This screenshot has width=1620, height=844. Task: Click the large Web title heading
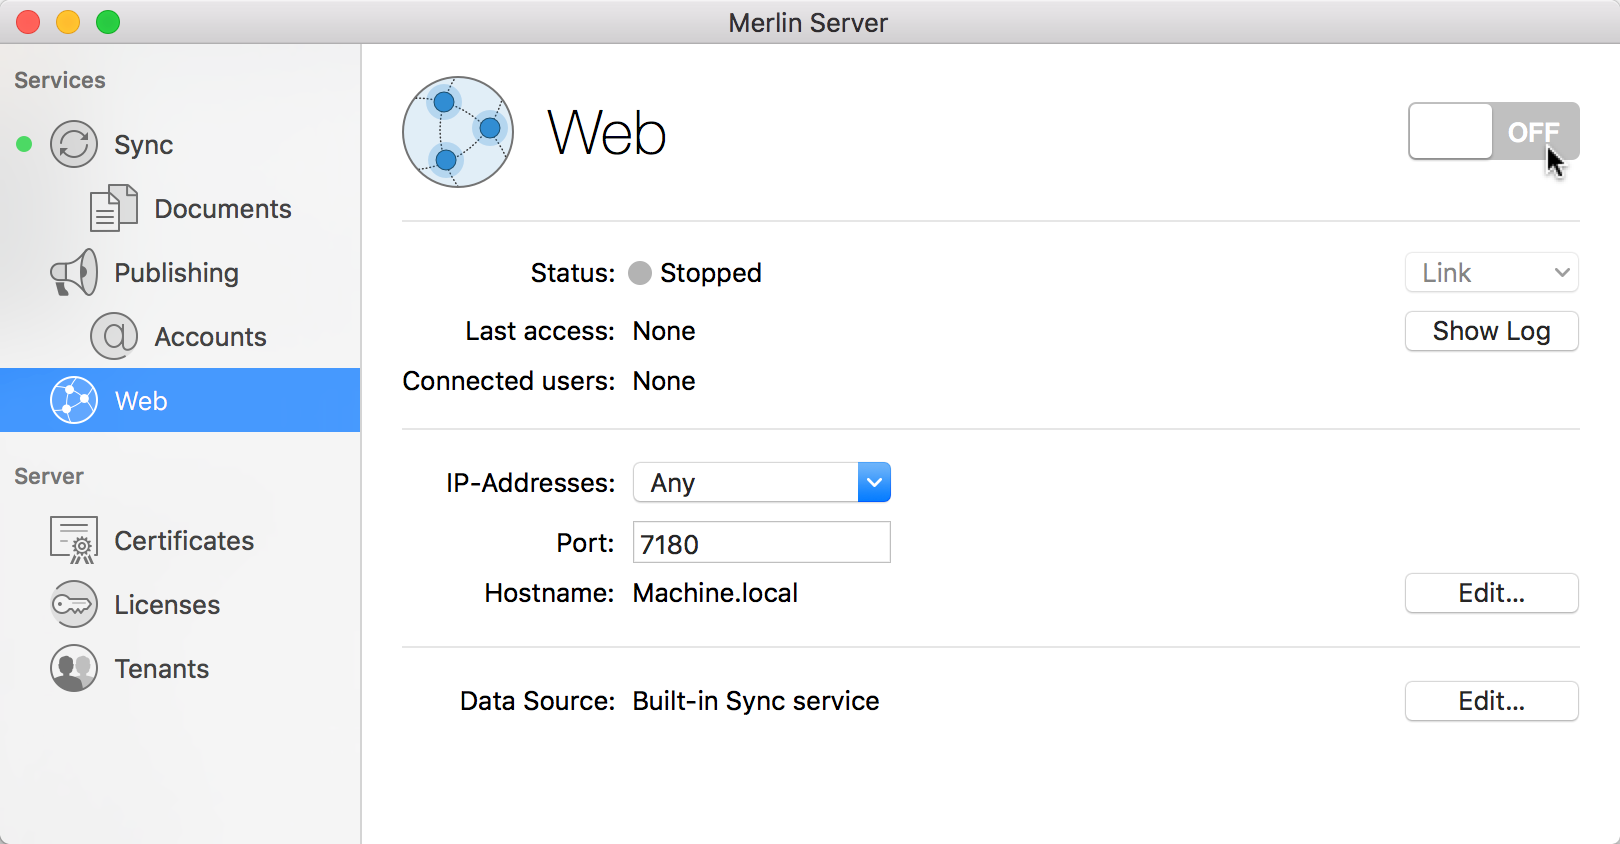coord(606,132)
